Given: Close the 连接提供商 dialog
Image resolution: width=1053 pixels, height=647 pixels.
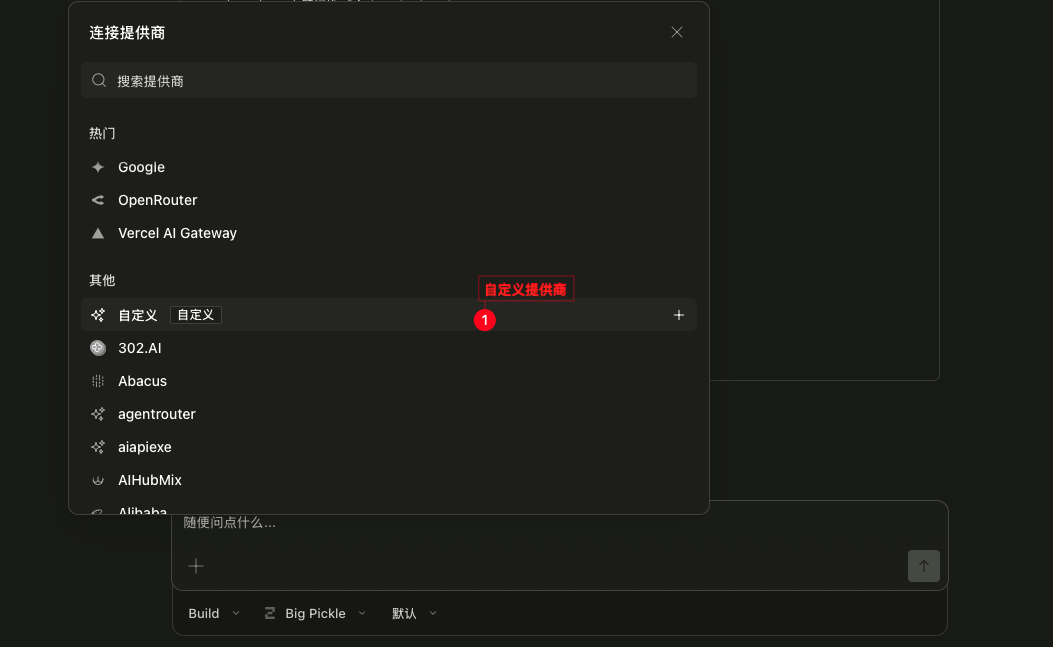Looking at the screenshot, I should point(677,32).
